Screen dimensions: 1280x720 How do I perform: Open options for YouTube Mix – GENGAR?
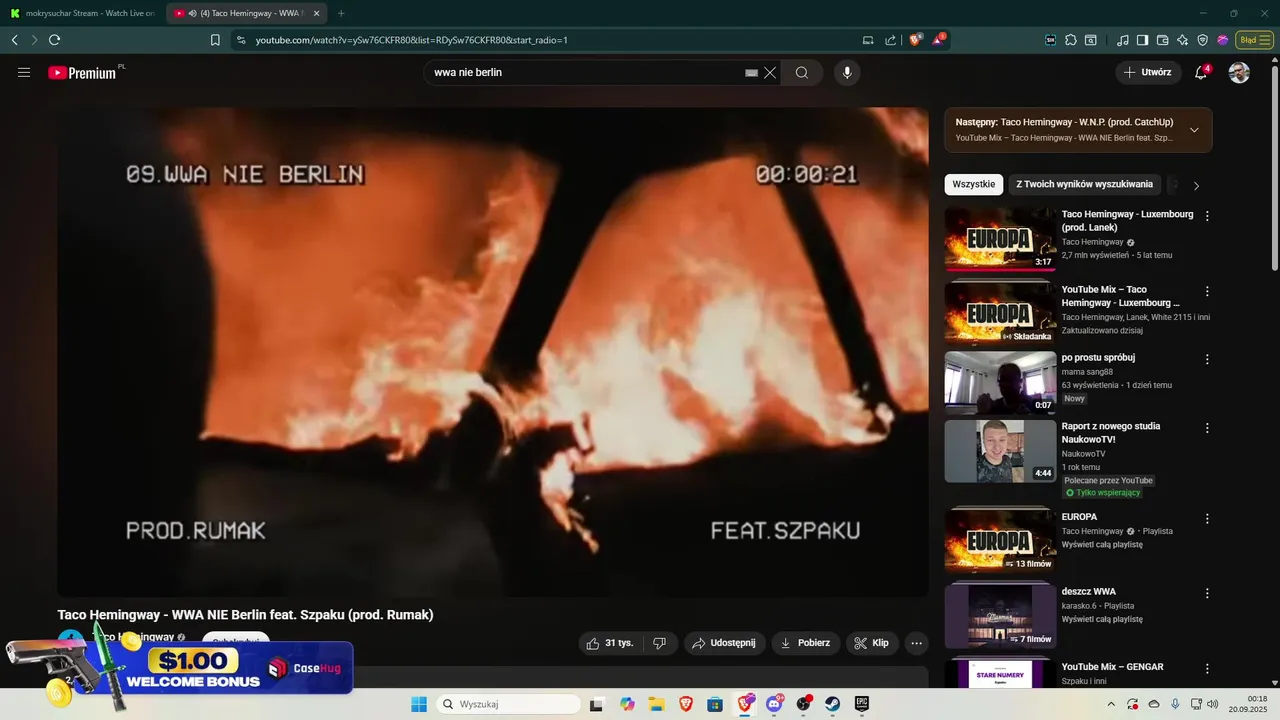(1207, 668)
